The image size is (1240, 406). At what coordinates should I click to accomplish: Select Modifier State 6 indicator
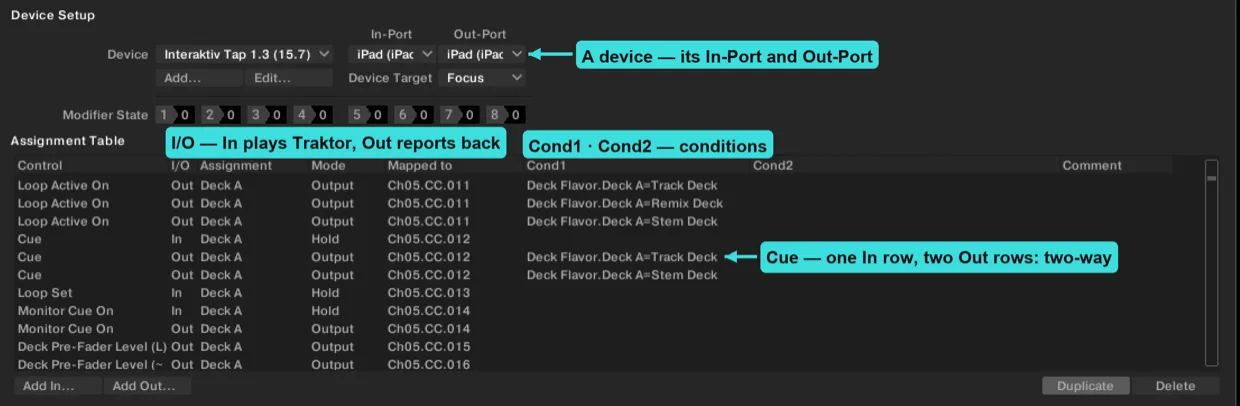(413, 115)
